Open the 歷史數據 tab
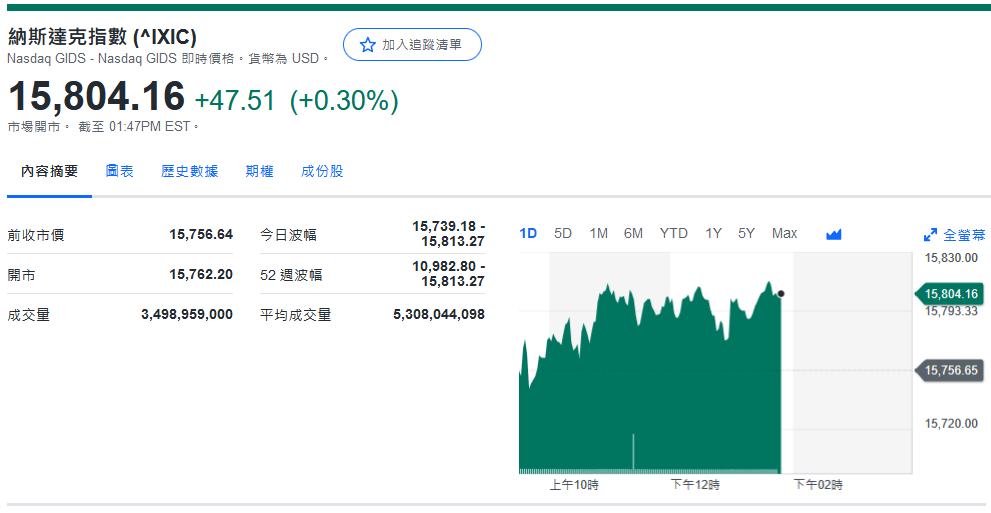The width and height of the screenshot is (991, 513). [189, 171]
